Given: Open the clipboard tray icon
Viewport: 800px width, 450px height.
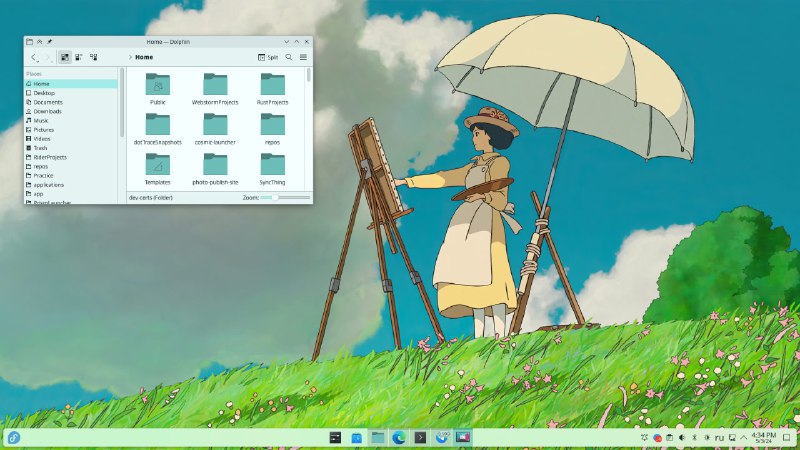Looking at the screenshot, I should [669, 438].
